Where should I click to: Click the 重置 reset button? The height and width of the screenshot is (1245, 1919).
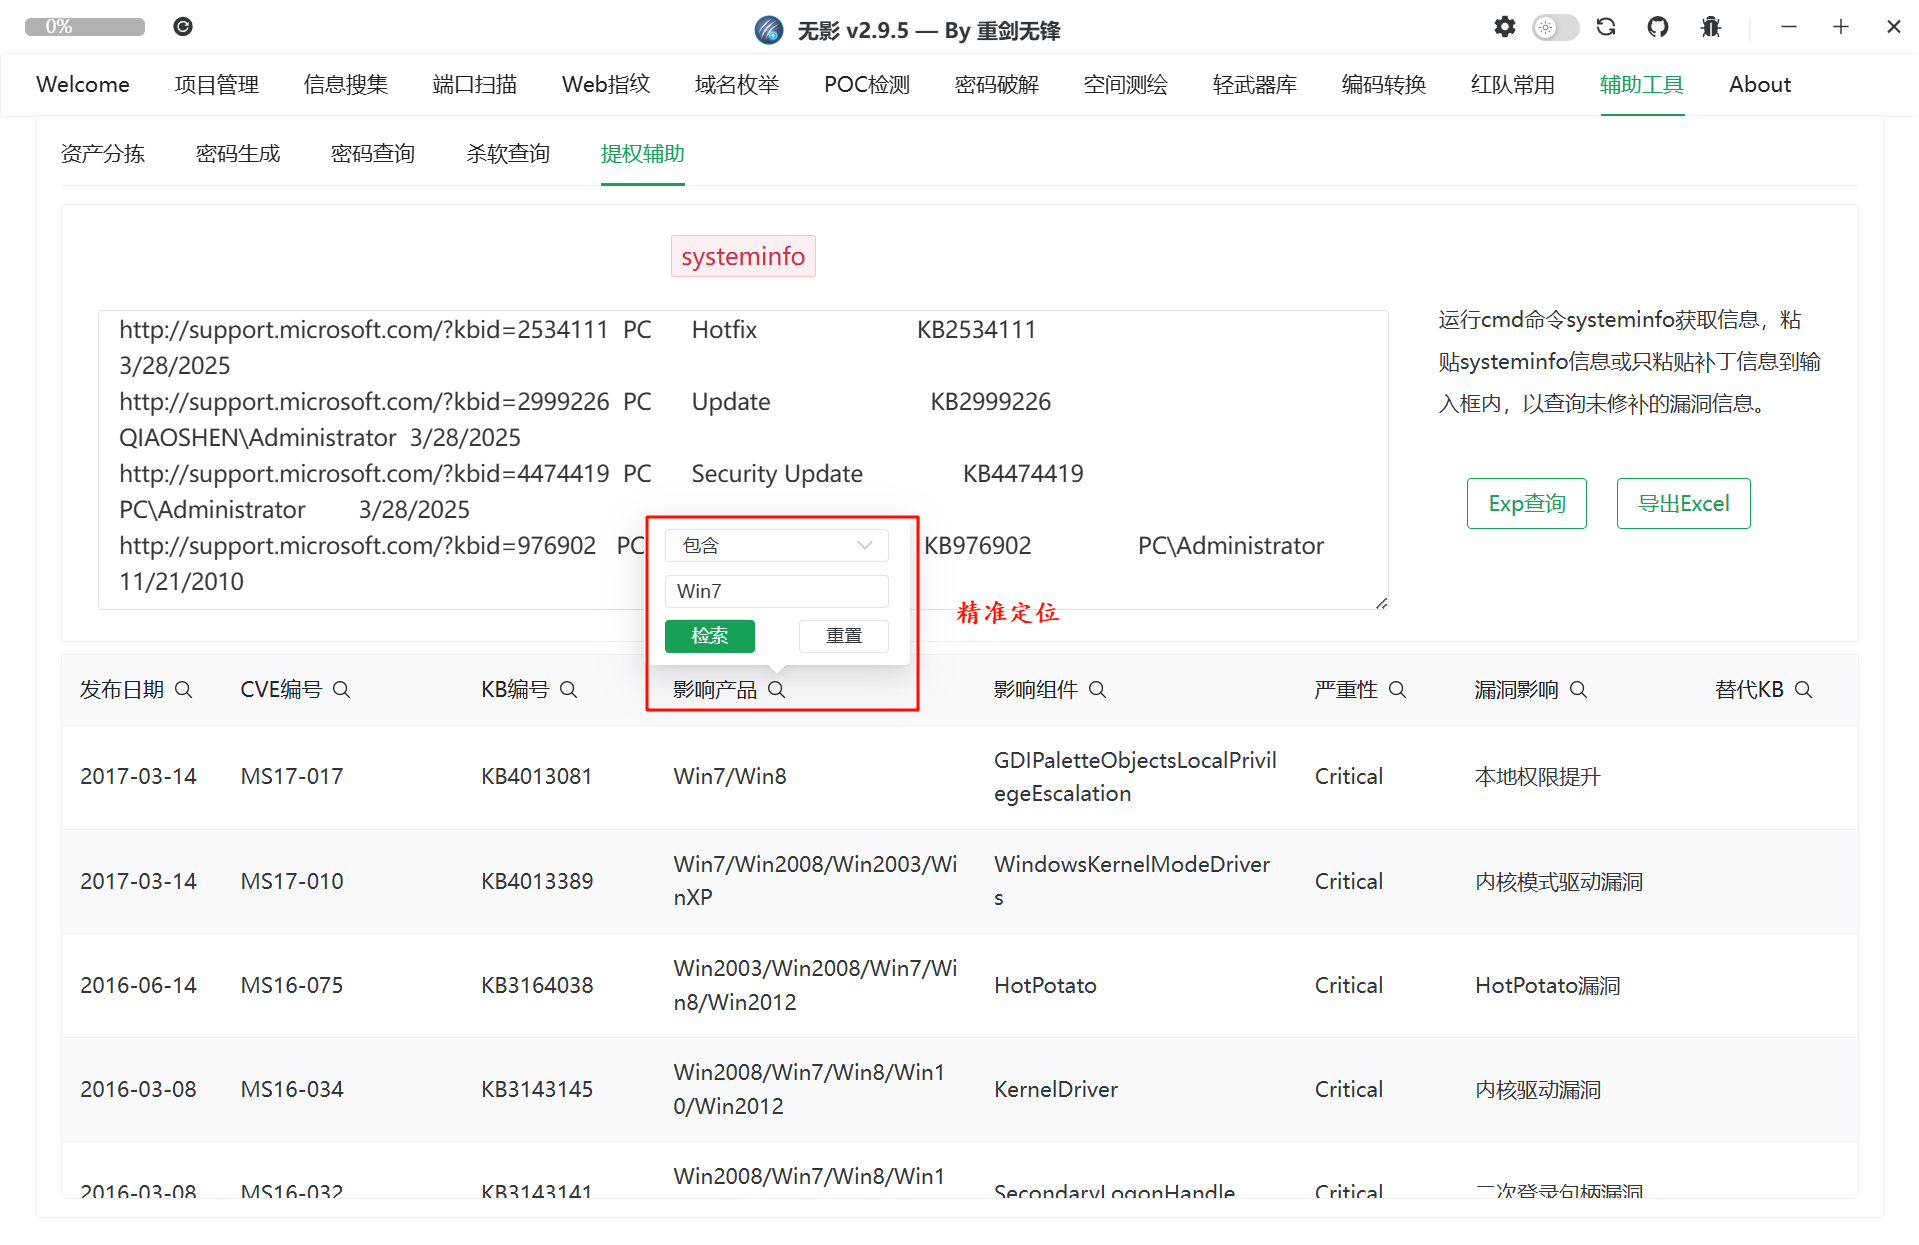click(x=843, y=636)
